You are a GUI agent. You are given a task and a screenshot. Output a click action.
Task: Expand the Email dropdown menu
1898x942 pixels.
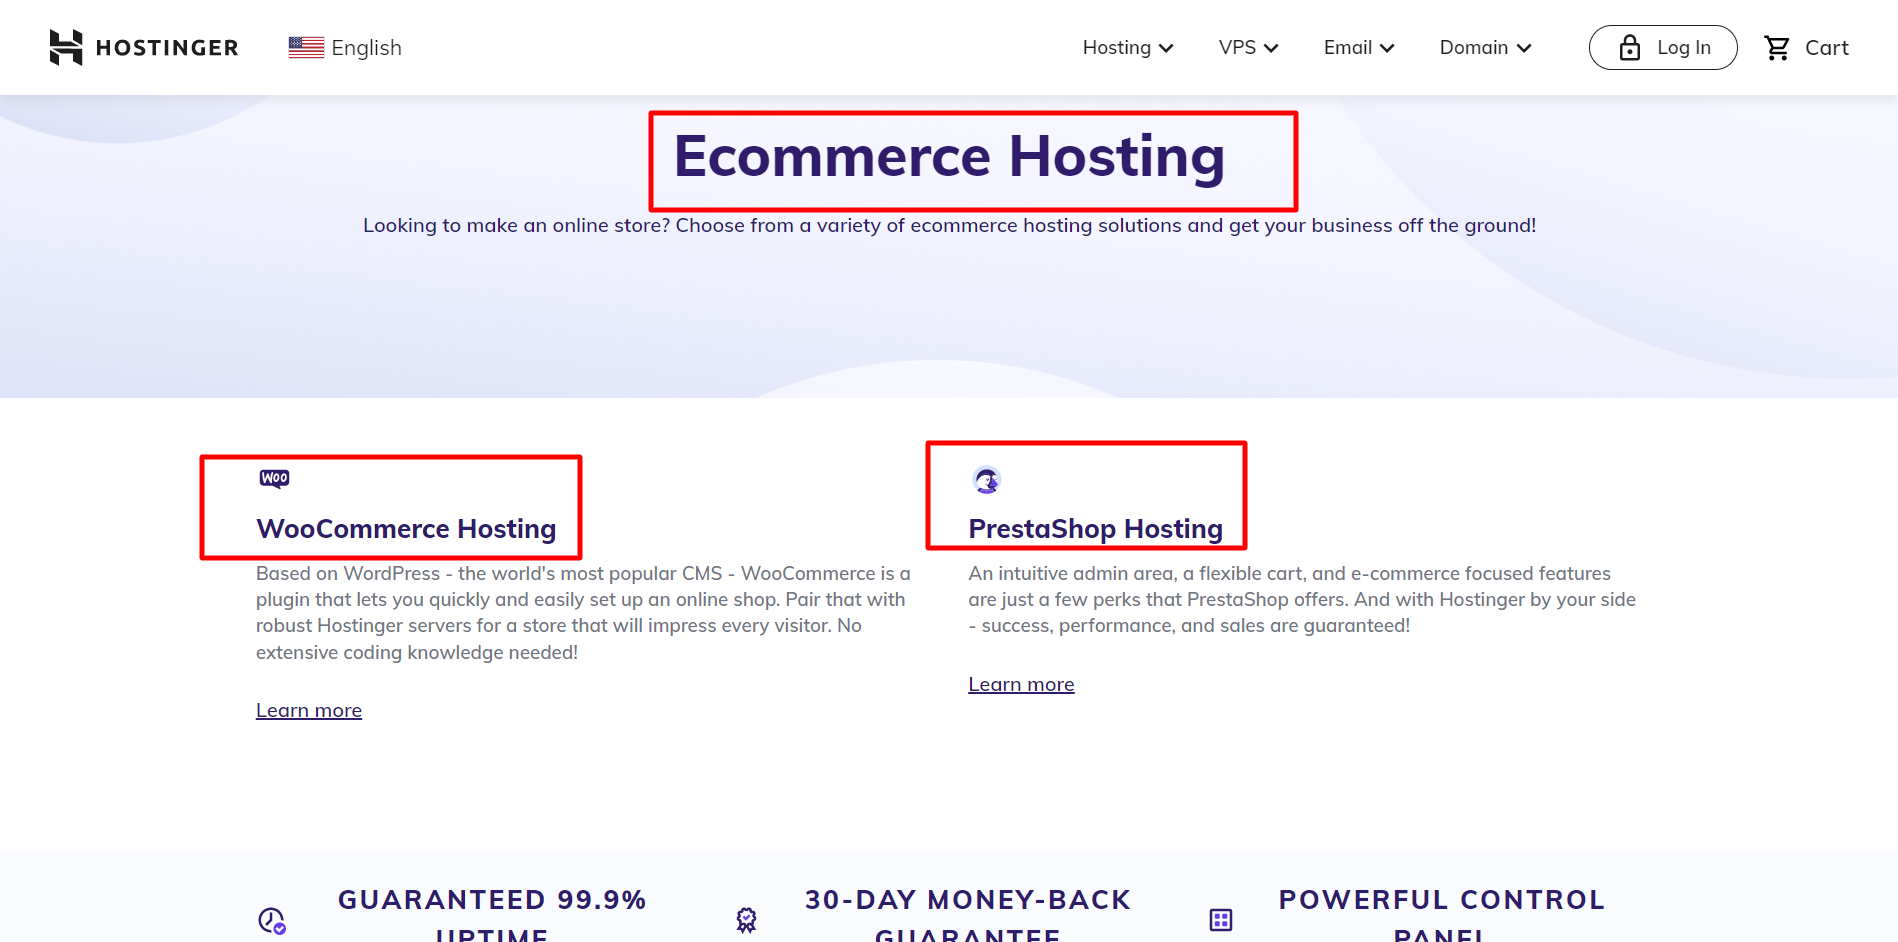tap(1359, 47)
